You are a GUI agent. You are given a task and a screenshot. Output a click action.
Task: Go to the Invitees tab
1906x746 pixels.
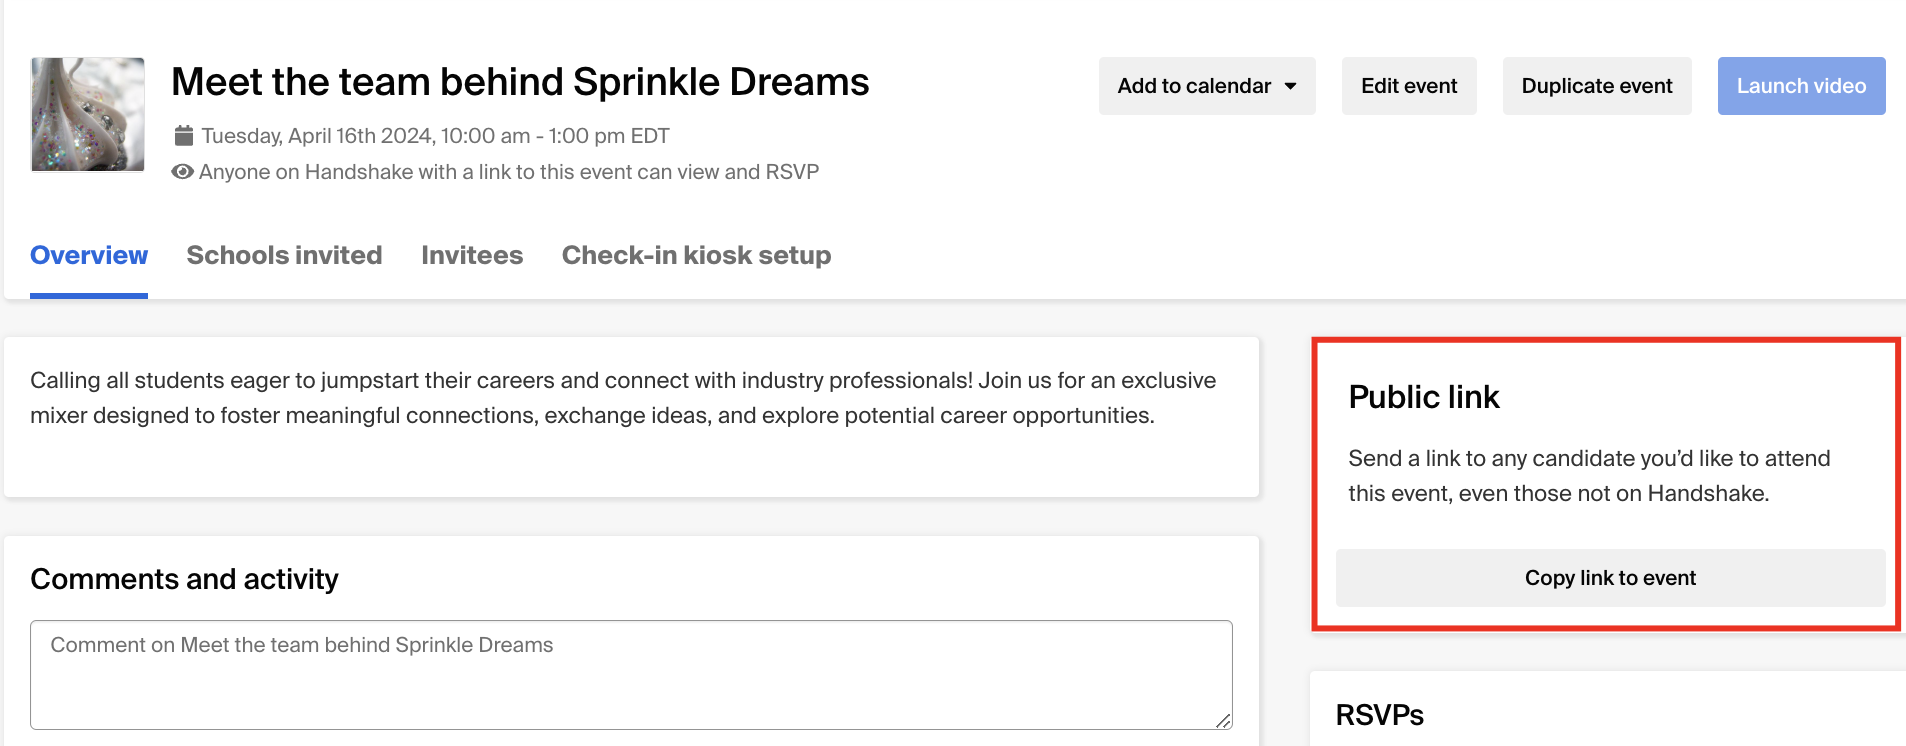coord(472,256)
